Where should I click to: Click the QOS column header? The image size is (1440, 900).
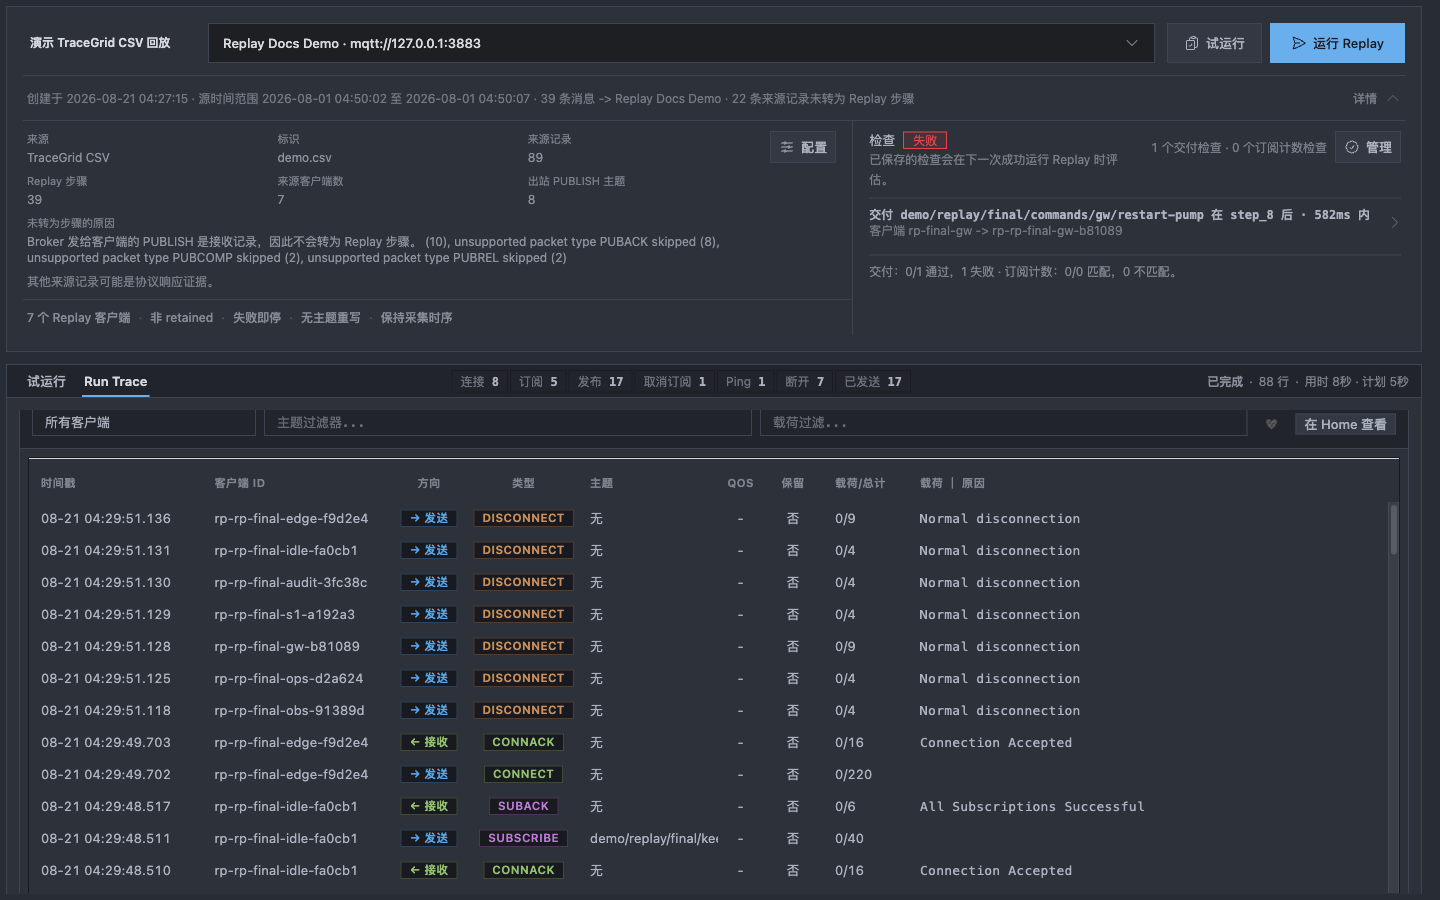[740, 483]
